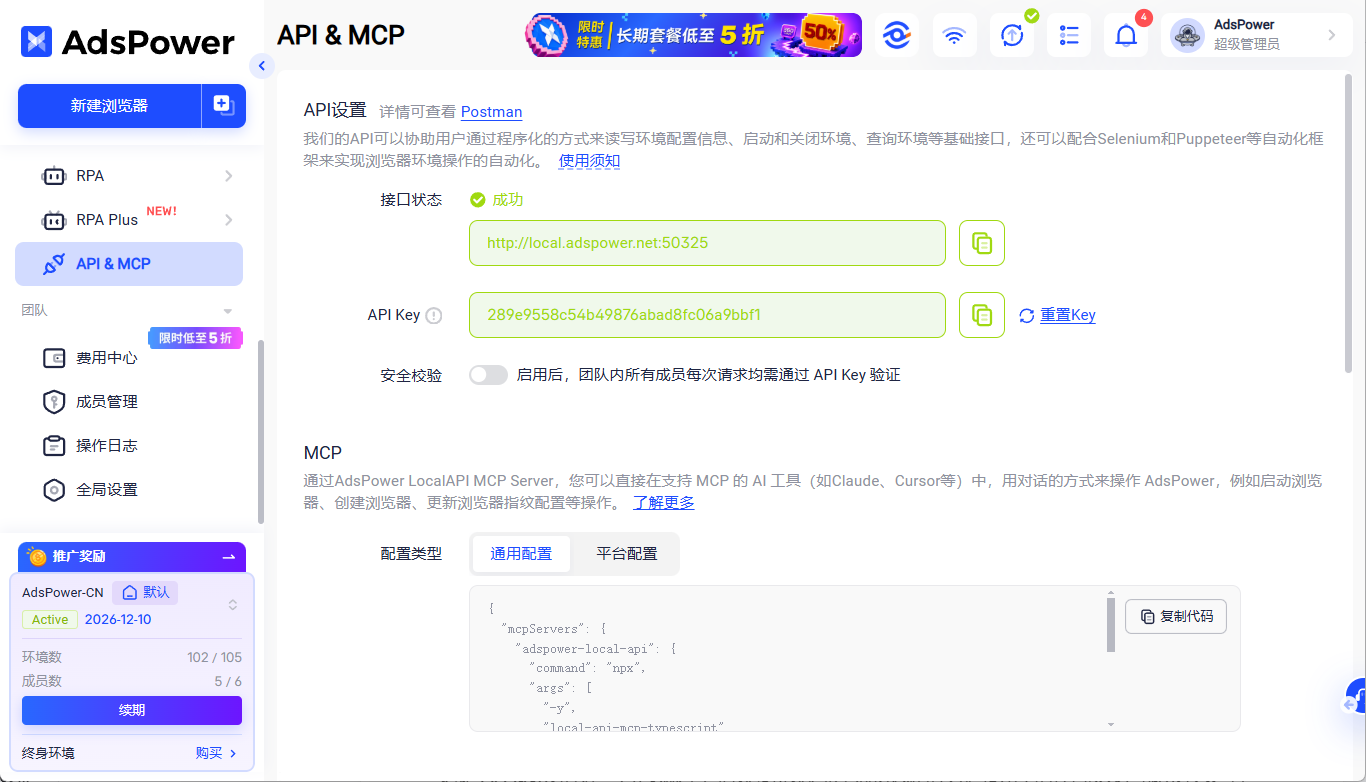Viewport: 1366px width, 782px height.
Task: Click the RPA Plus robot icon
Action: (x=53, y=220)
